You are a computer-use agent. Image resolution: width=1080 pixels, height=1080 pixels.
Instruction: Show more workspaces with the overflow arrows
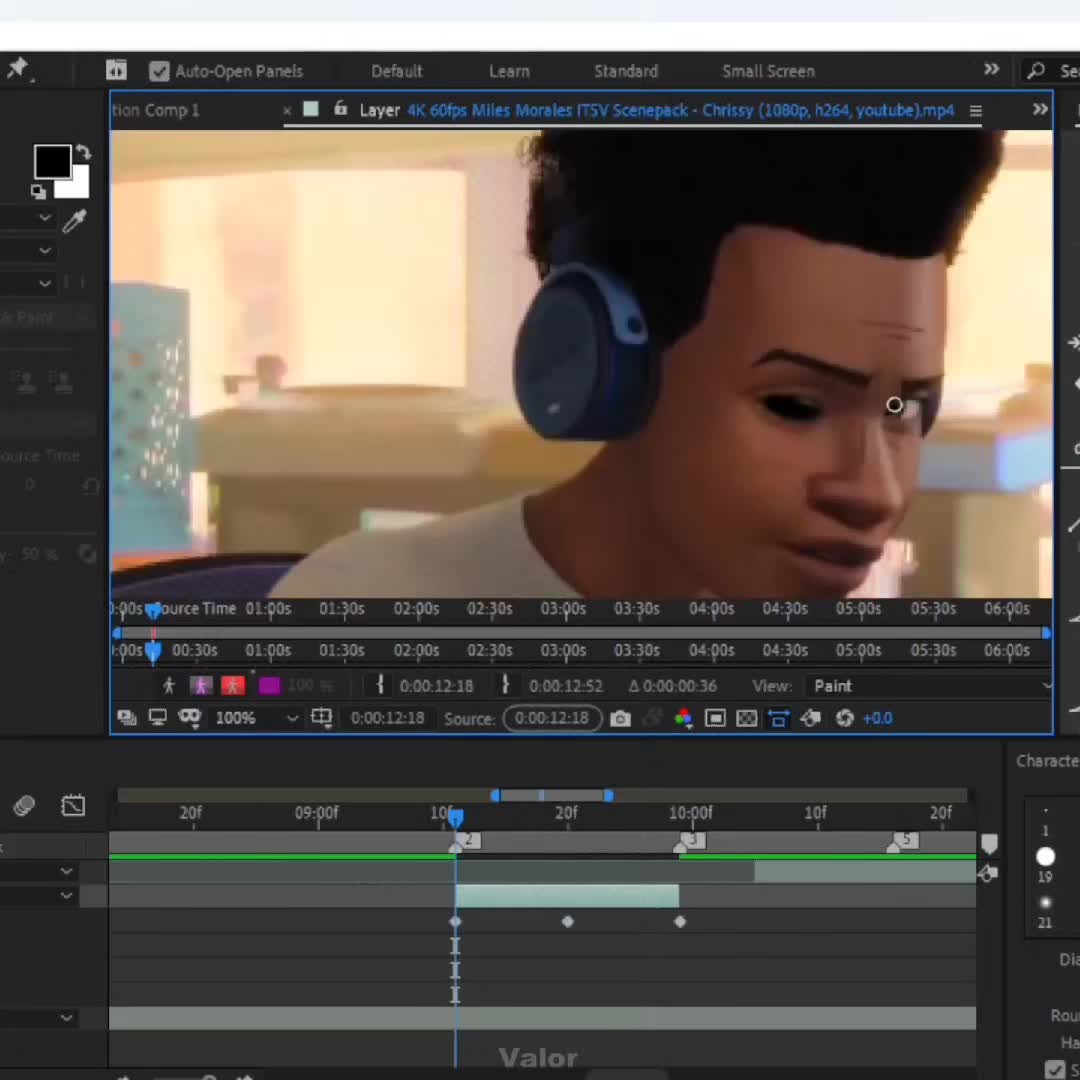pyautogui.click(x=991, y=69)
